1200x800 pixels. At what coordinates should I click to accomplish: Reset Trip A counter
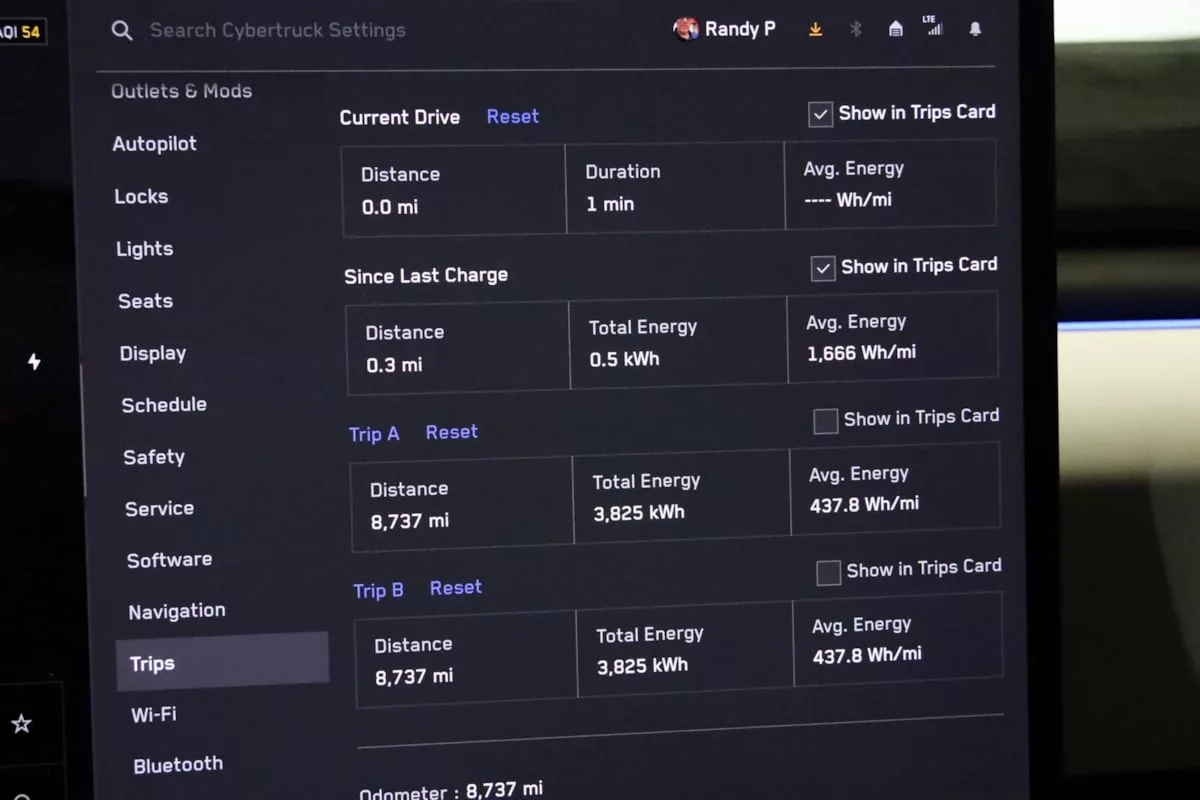[451, 432]
